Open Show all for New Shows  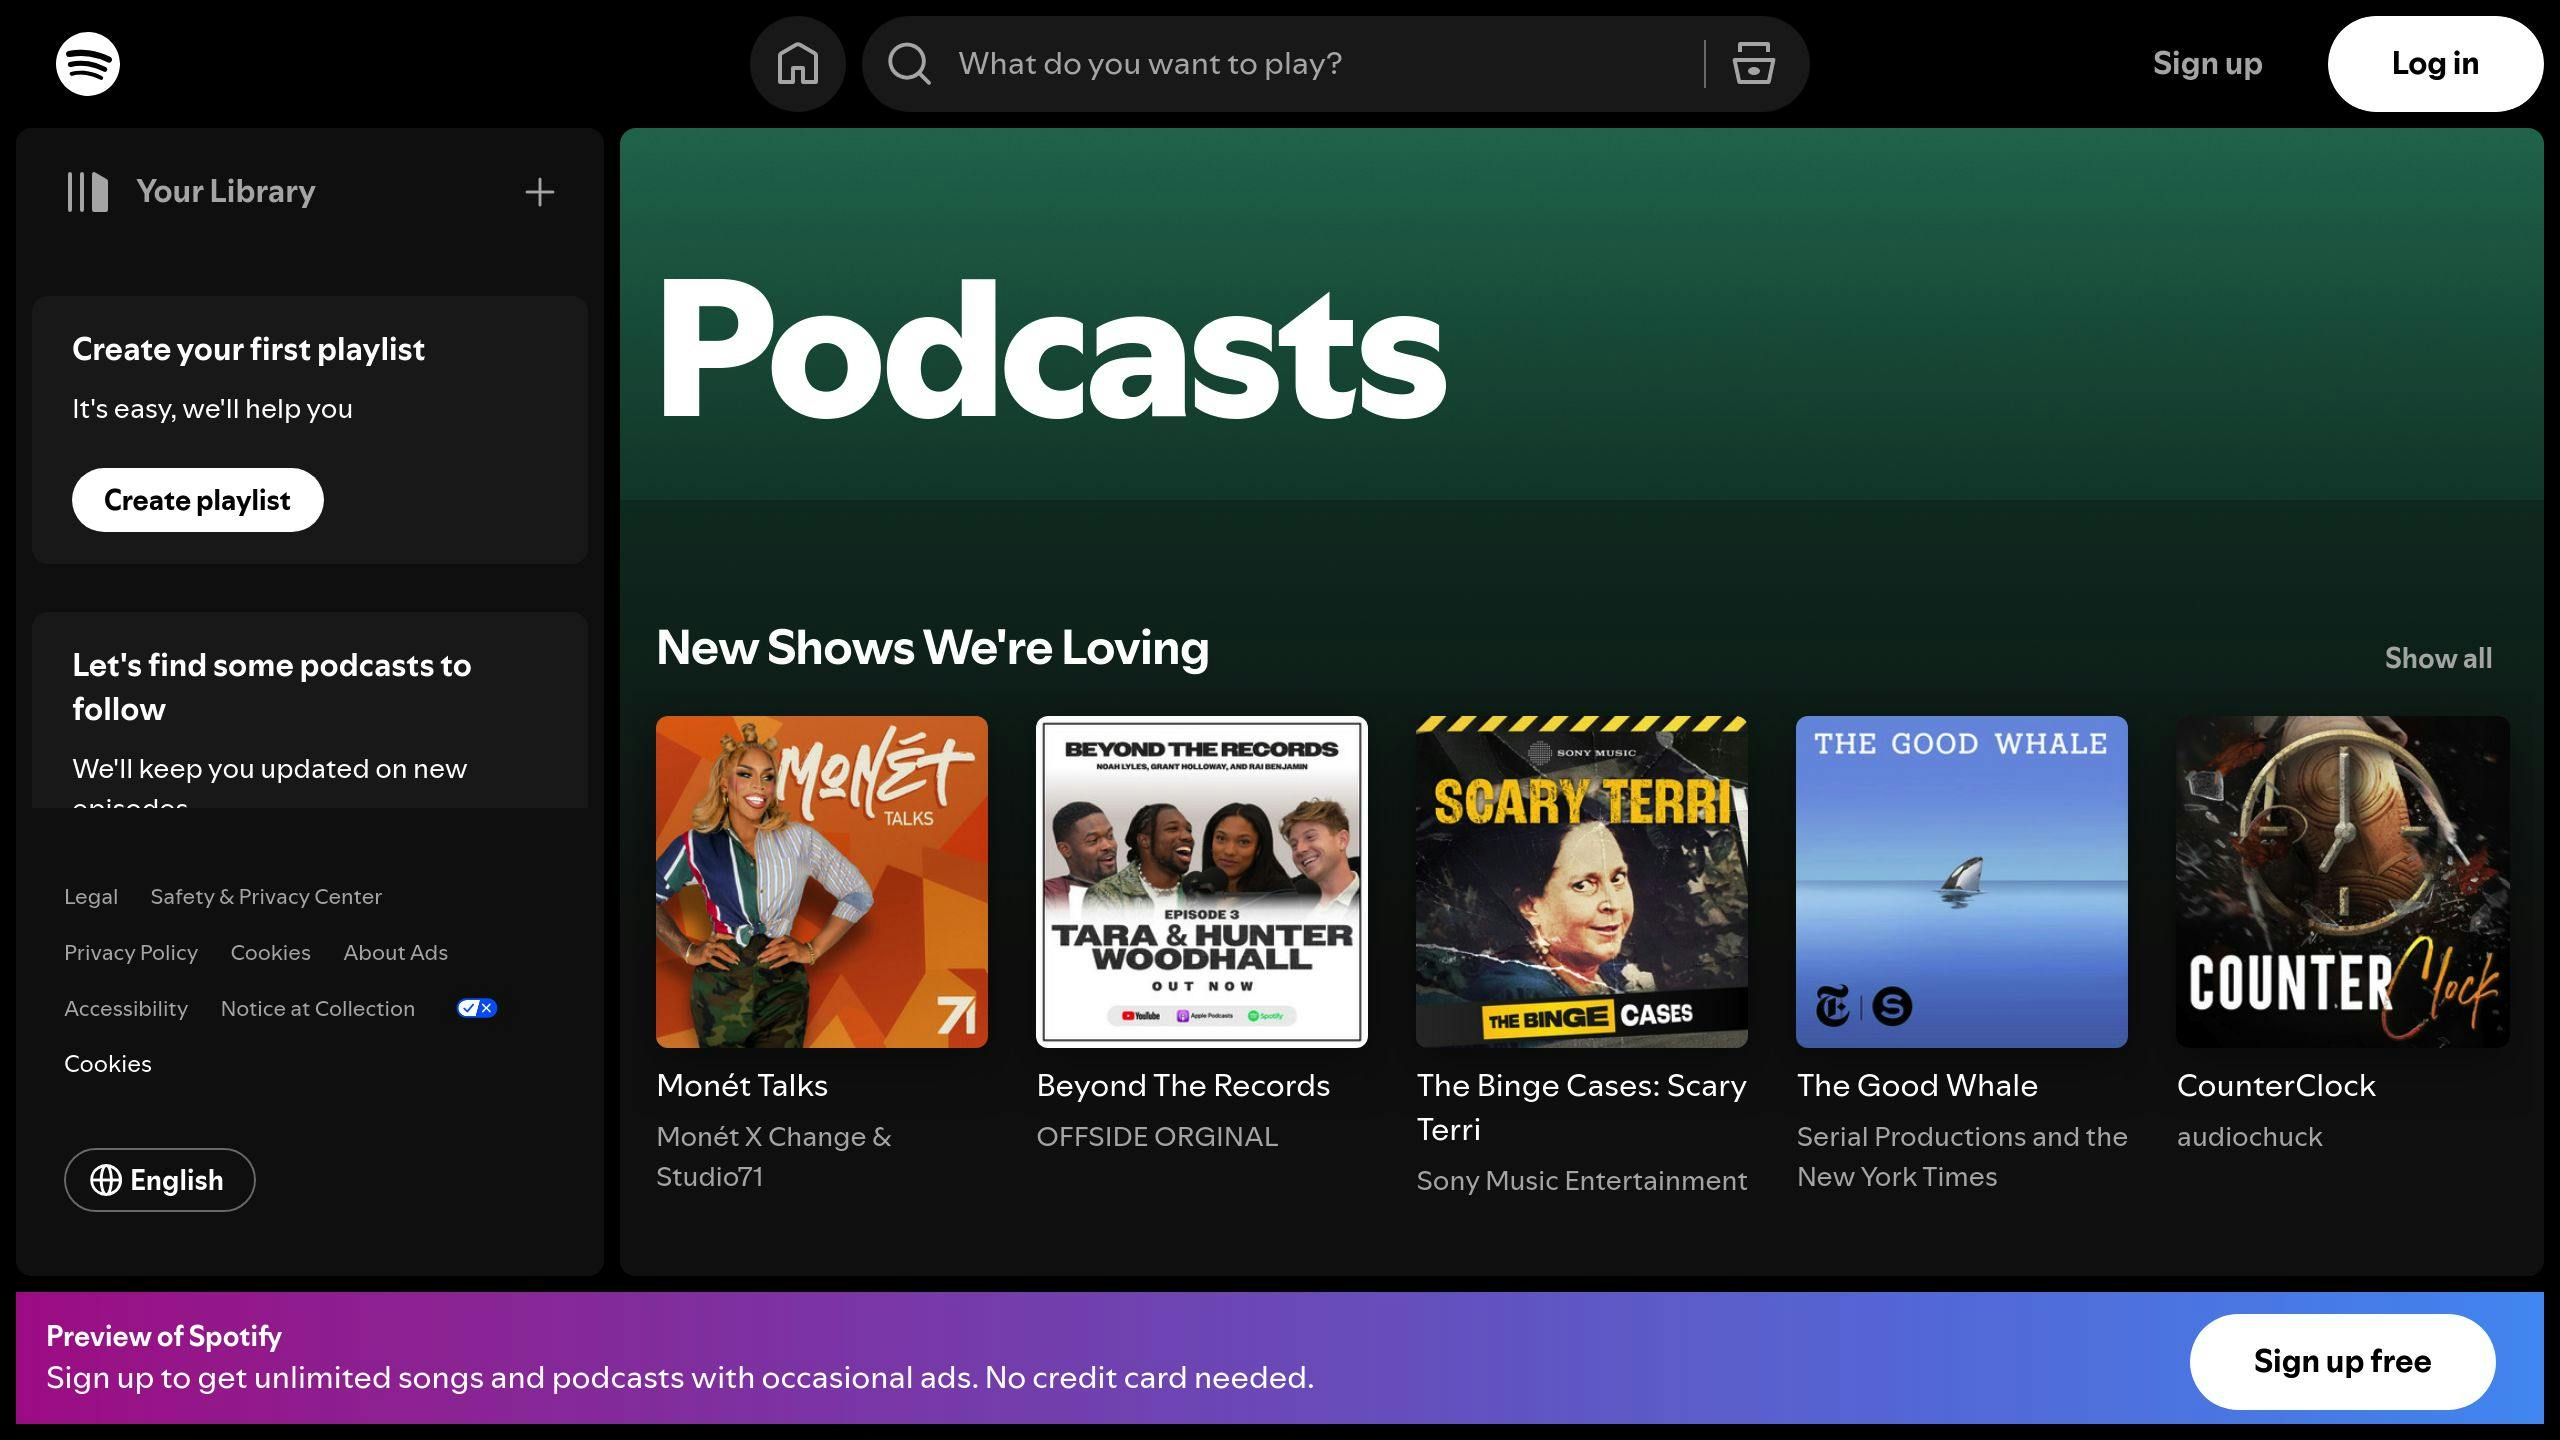coord(2438,658)
